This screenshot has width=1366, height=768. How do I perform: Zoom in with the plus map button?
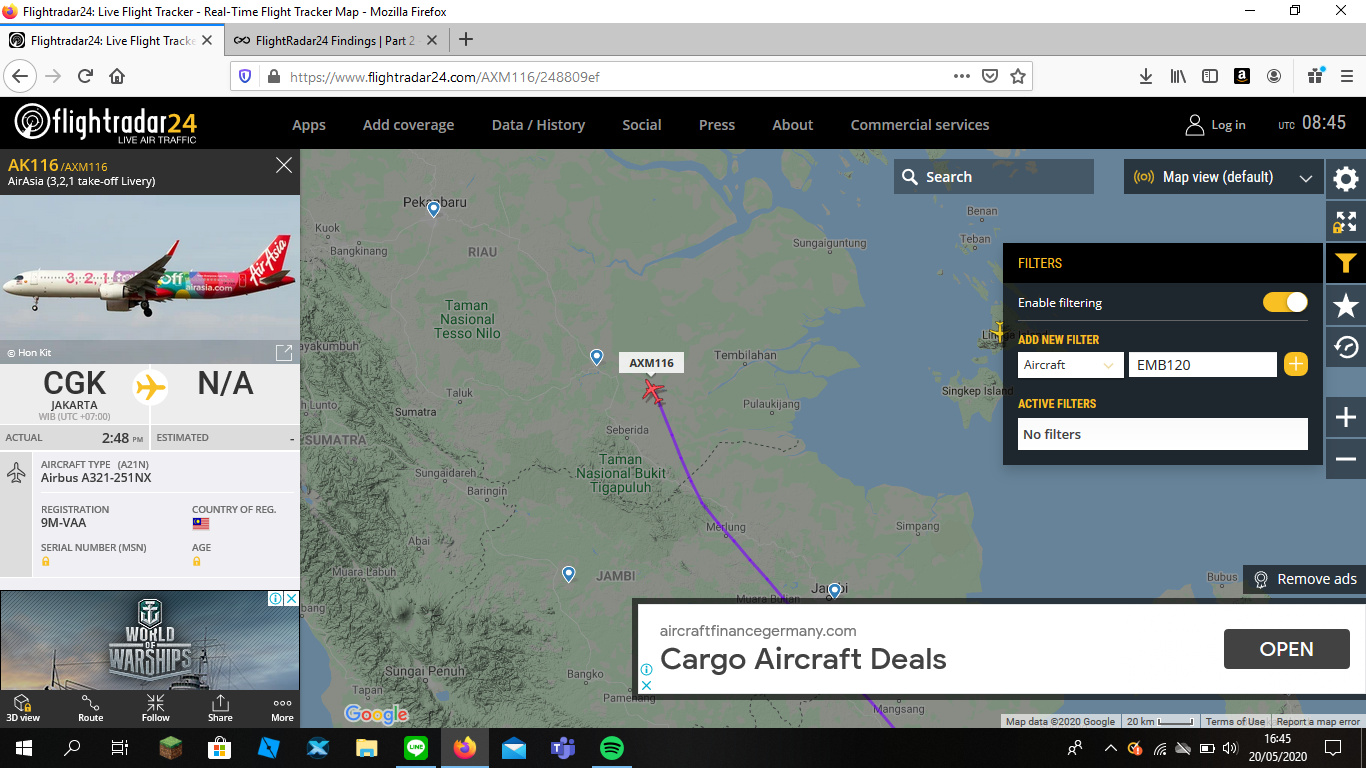1346,417
